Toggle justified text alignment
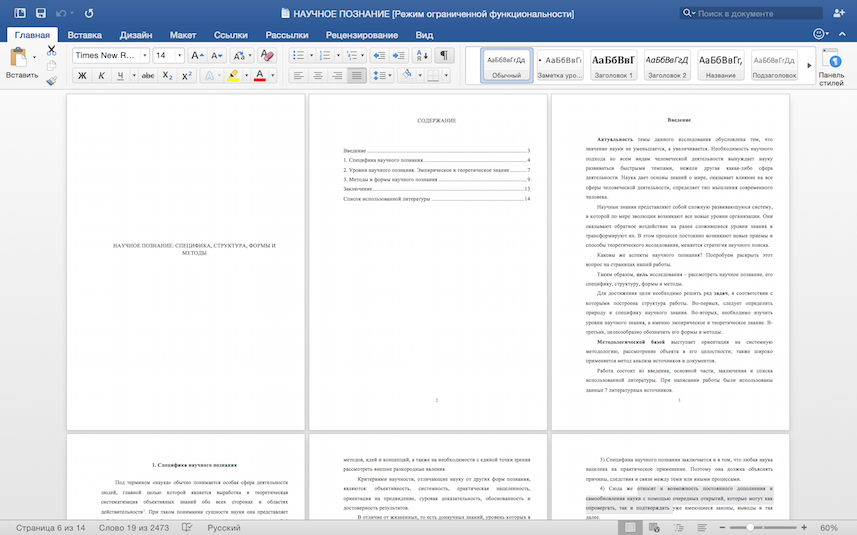Image resolution: width=857 pixels, height=535 pixels. [357, 75]
